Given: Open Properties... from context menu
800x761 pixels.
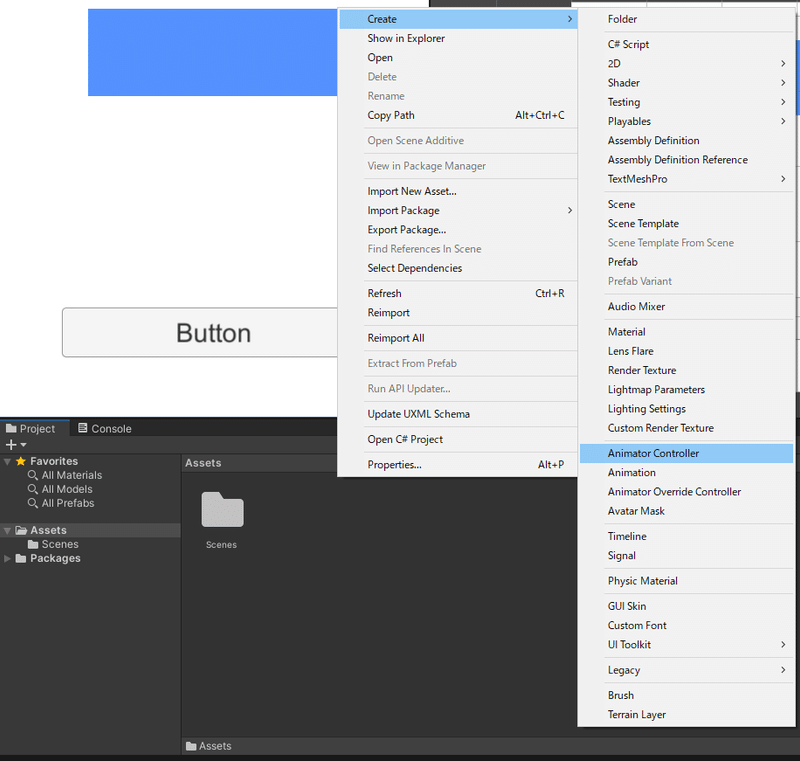Looking at the screenshot, I should (458, 465).
